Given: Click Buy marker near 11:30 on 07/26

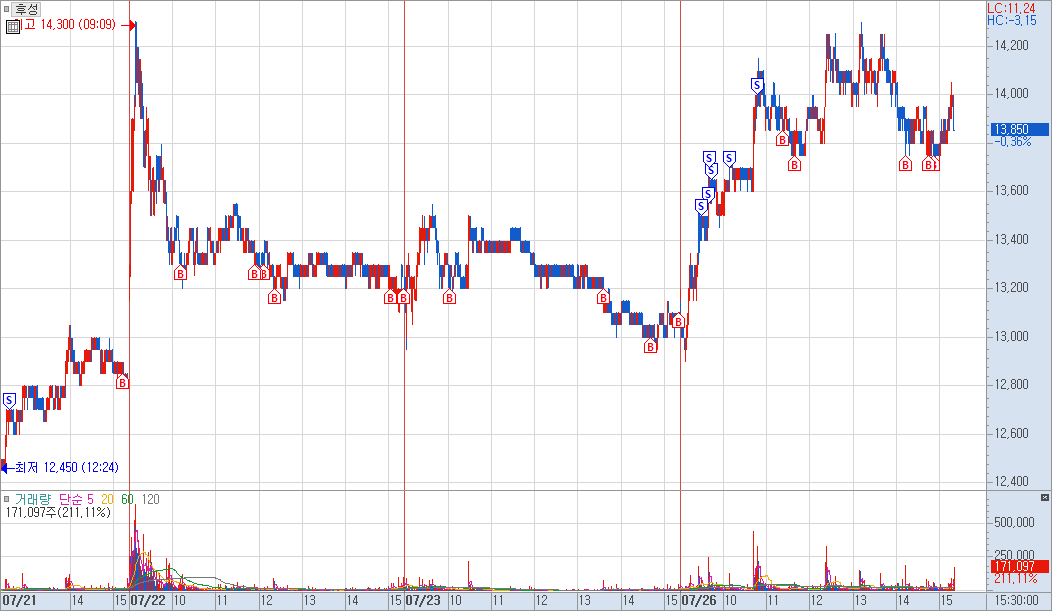Looking at the screenshot, I should pyautogui.click(x=794, y=164).
